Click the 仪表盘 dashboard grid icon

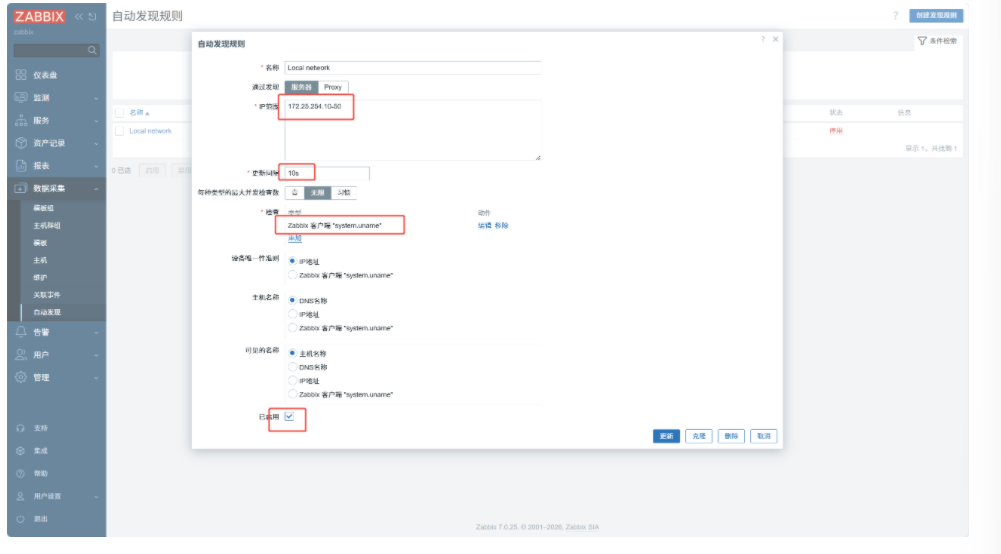coord(21,75)
